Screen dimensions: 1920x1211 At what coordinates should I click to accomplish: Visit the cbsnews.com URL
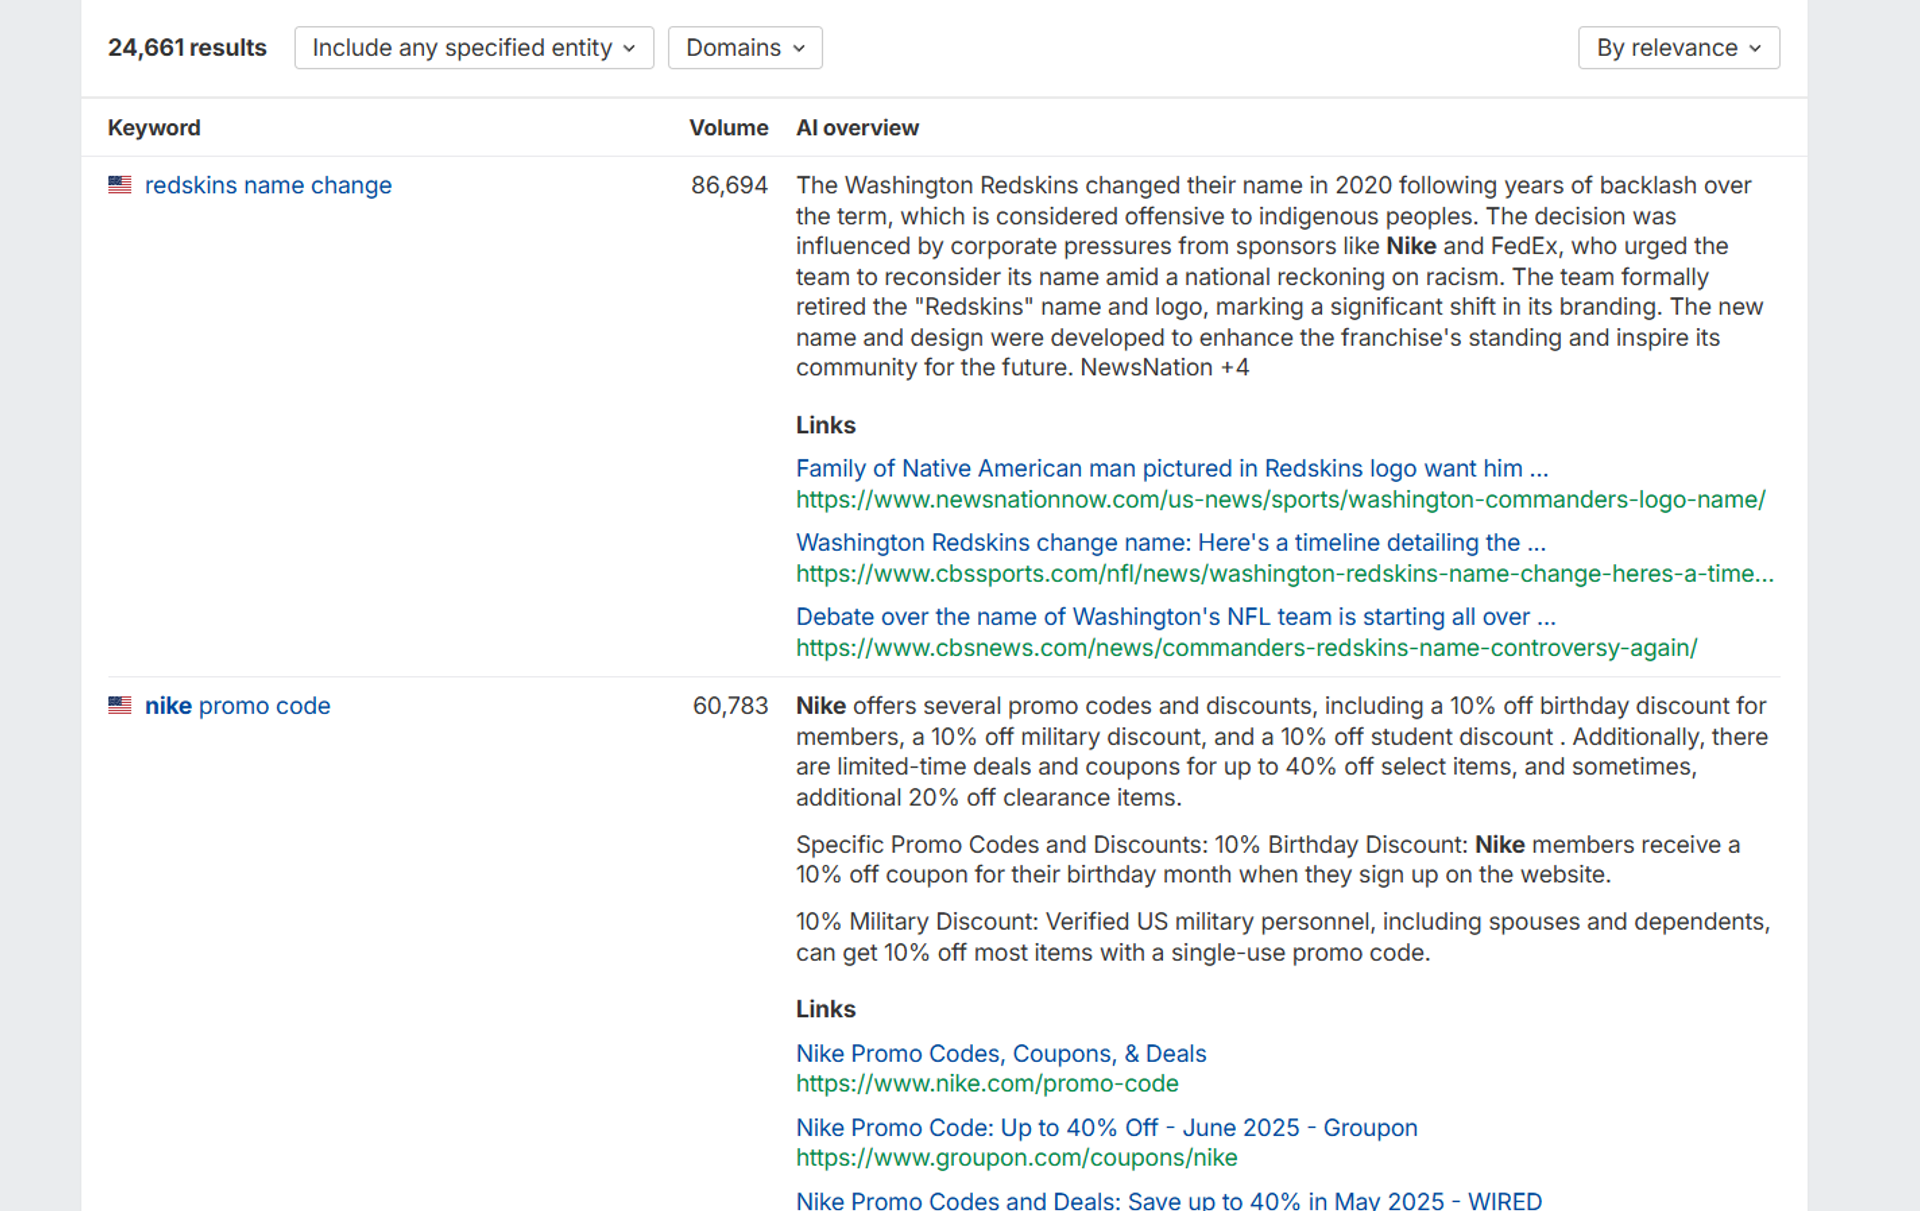(1247, 648)
